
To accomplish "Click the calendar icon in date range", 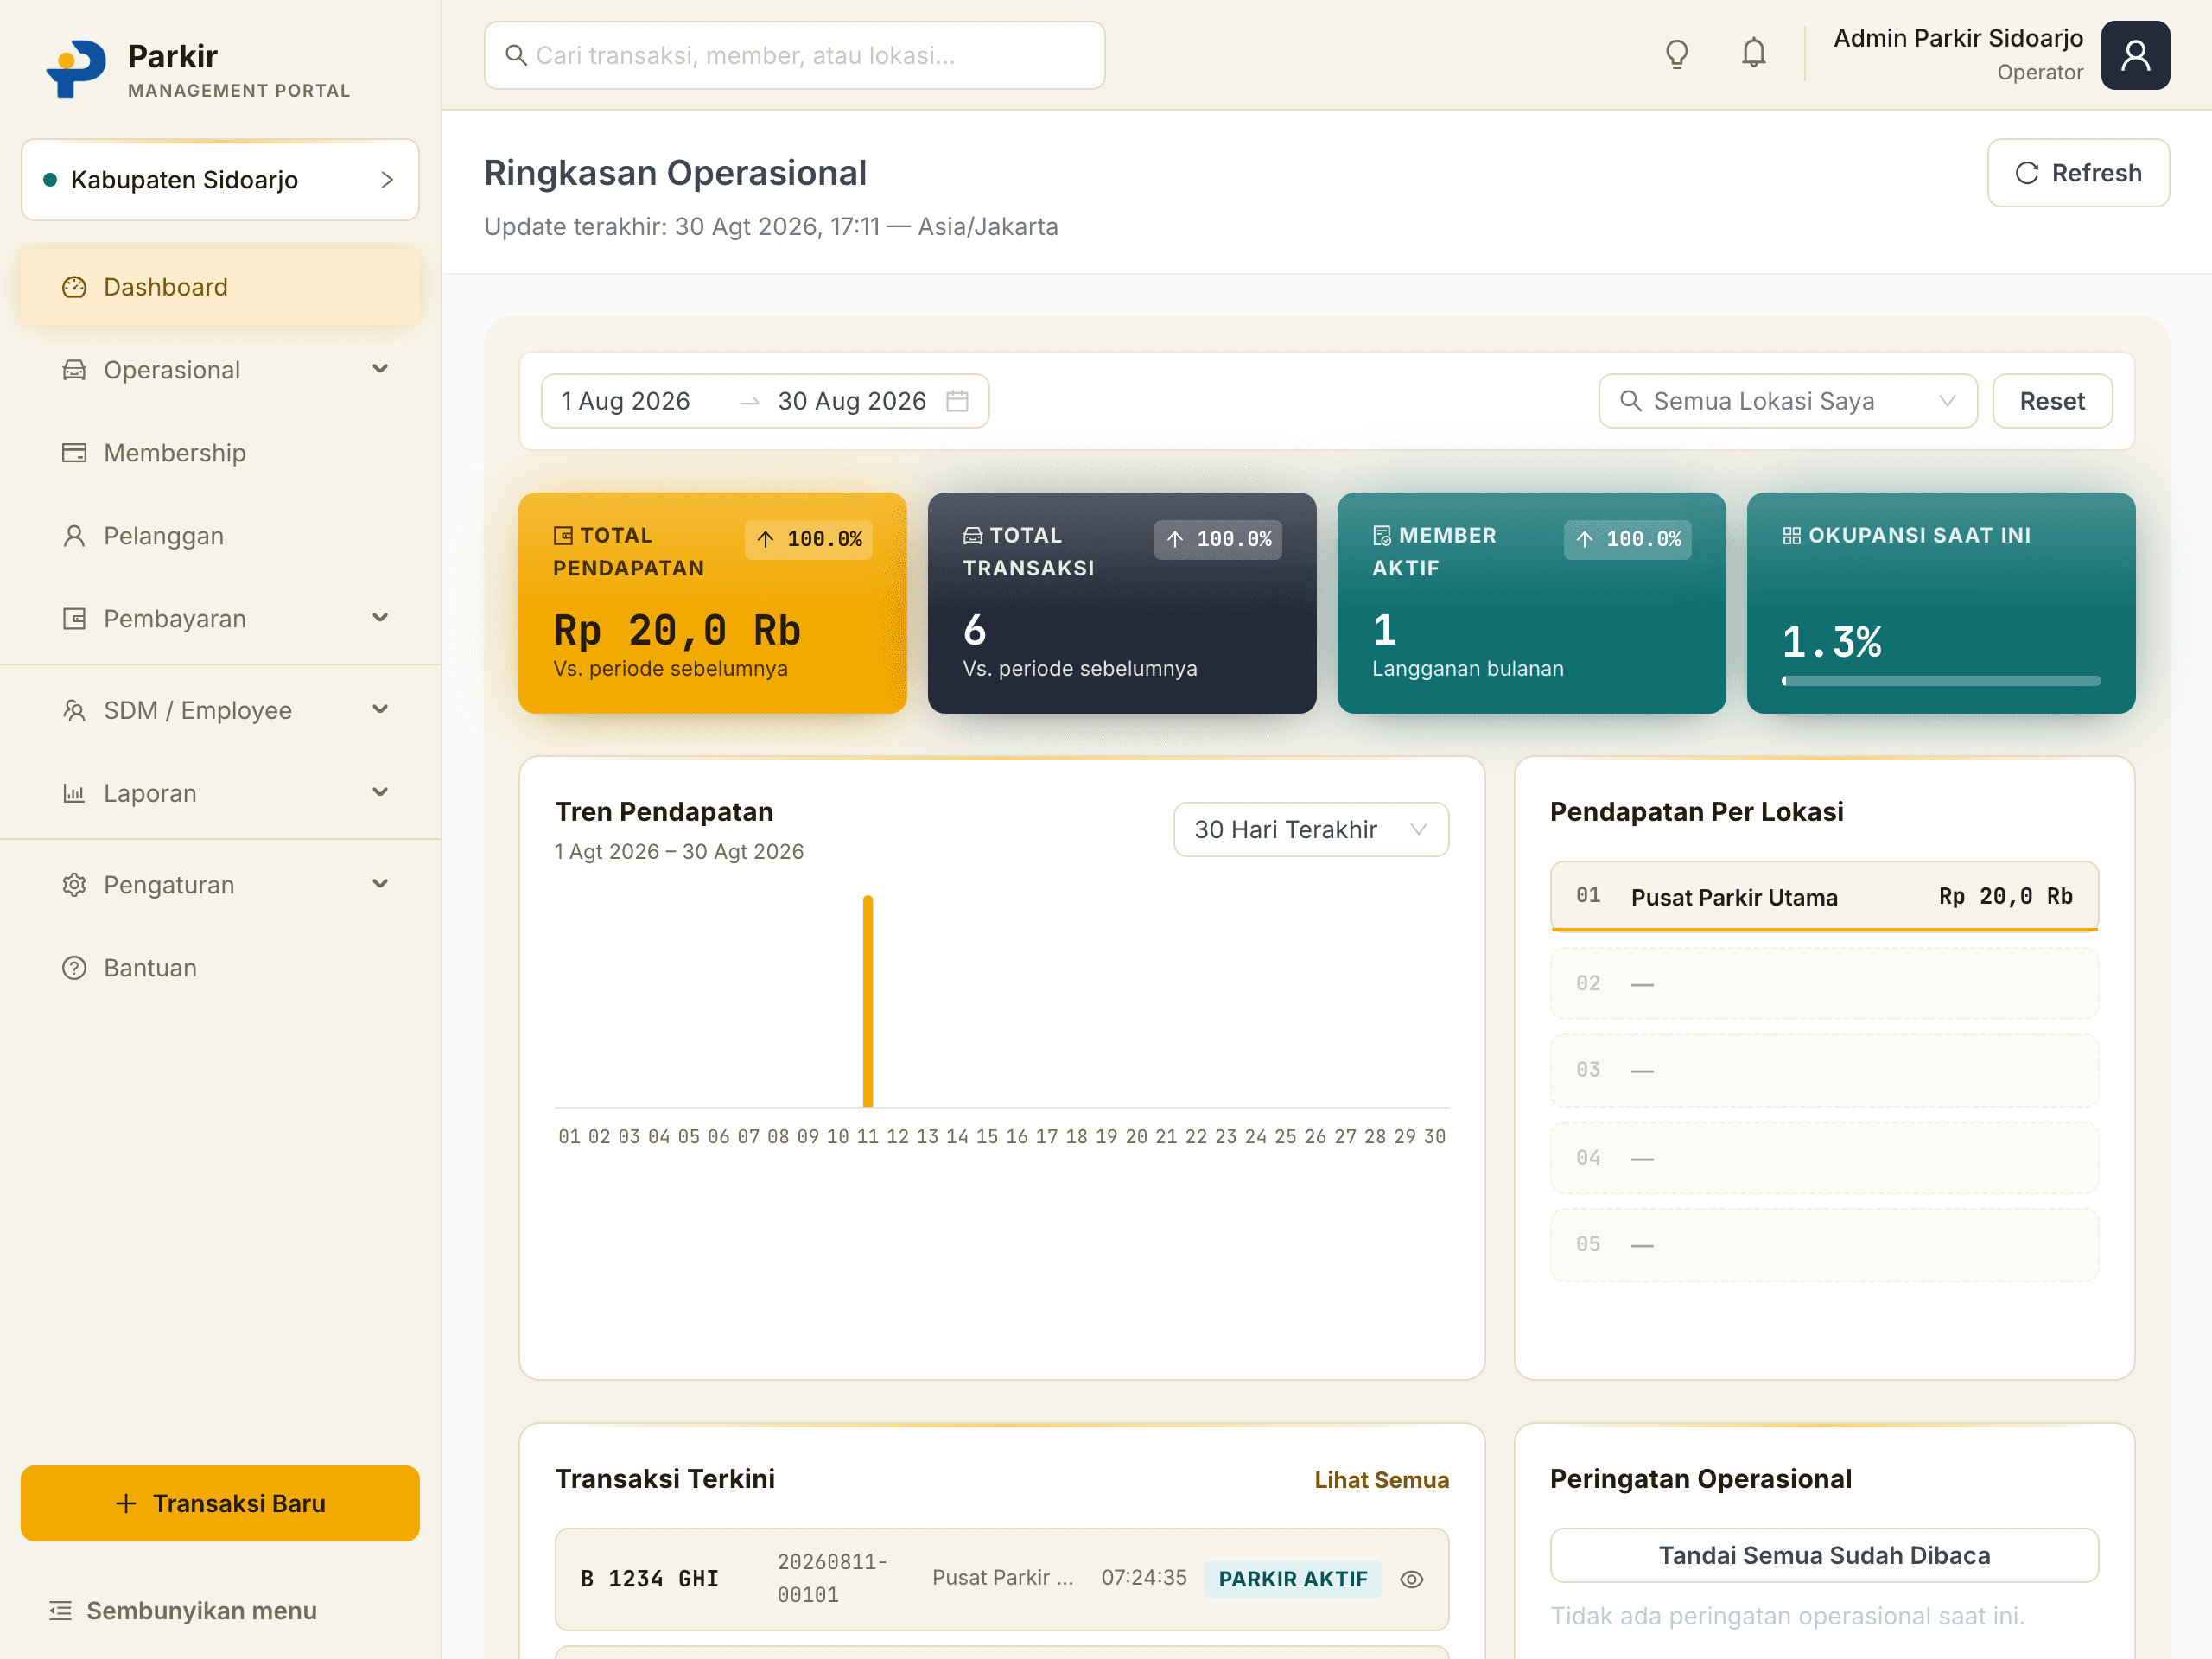I will tap(957, 401).
